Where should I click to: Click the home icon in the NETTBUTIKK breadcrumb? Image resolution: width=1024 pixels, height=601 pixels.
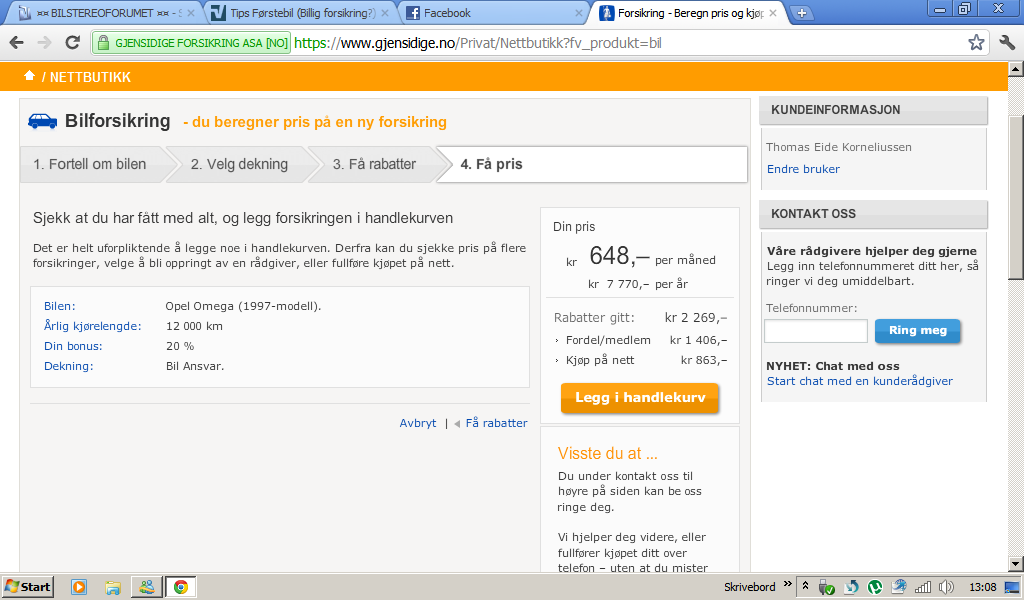pos(31,75)
